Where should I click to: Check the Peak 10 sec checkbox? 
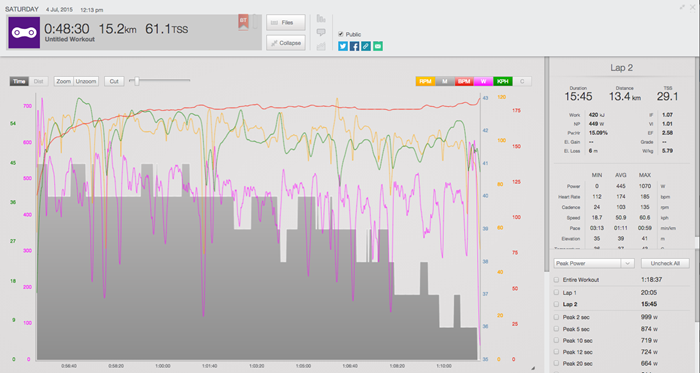556,340
